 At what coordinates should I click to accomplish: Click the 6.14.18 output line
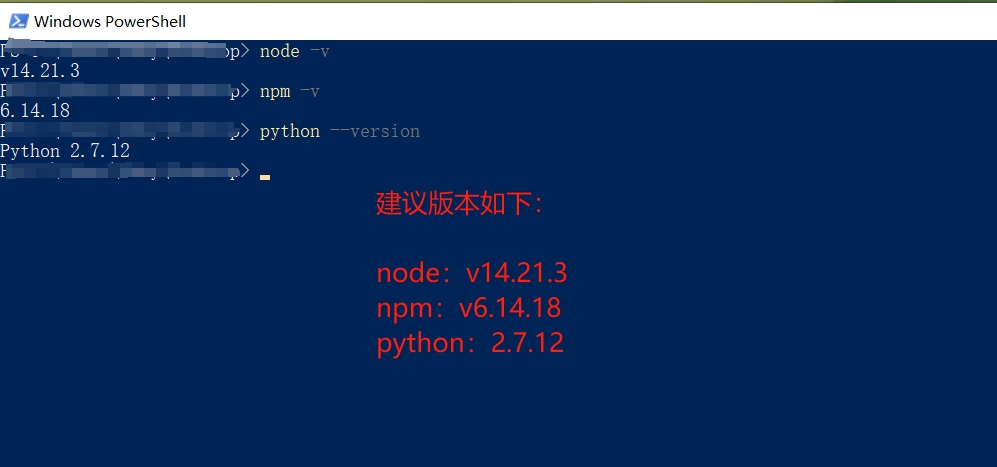coord(35,111)
